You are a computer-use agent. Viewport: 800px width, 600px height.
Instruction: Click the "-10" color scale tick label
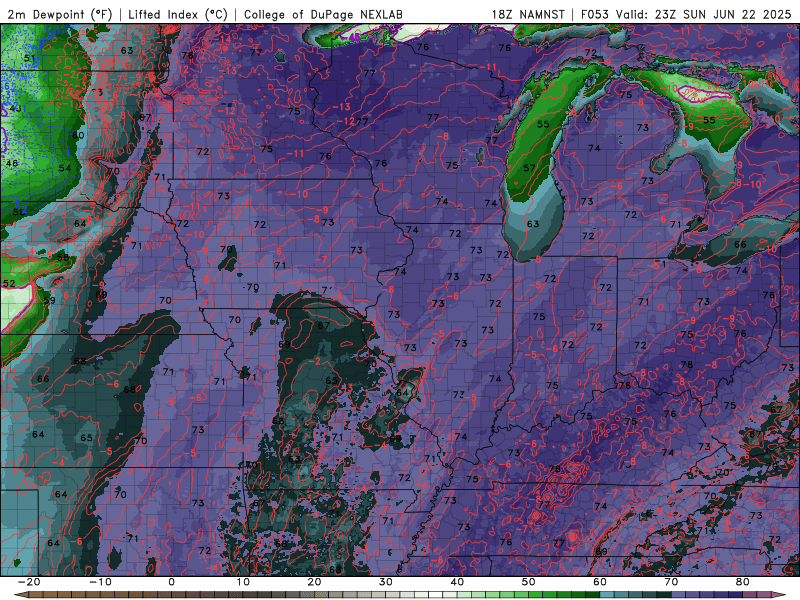(x=100, y=582)
